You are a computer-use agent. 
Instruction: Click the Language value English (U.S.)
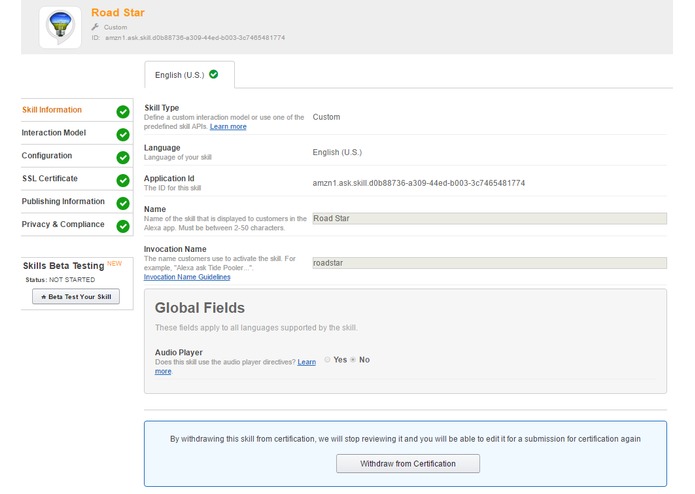tap(337, 152)
